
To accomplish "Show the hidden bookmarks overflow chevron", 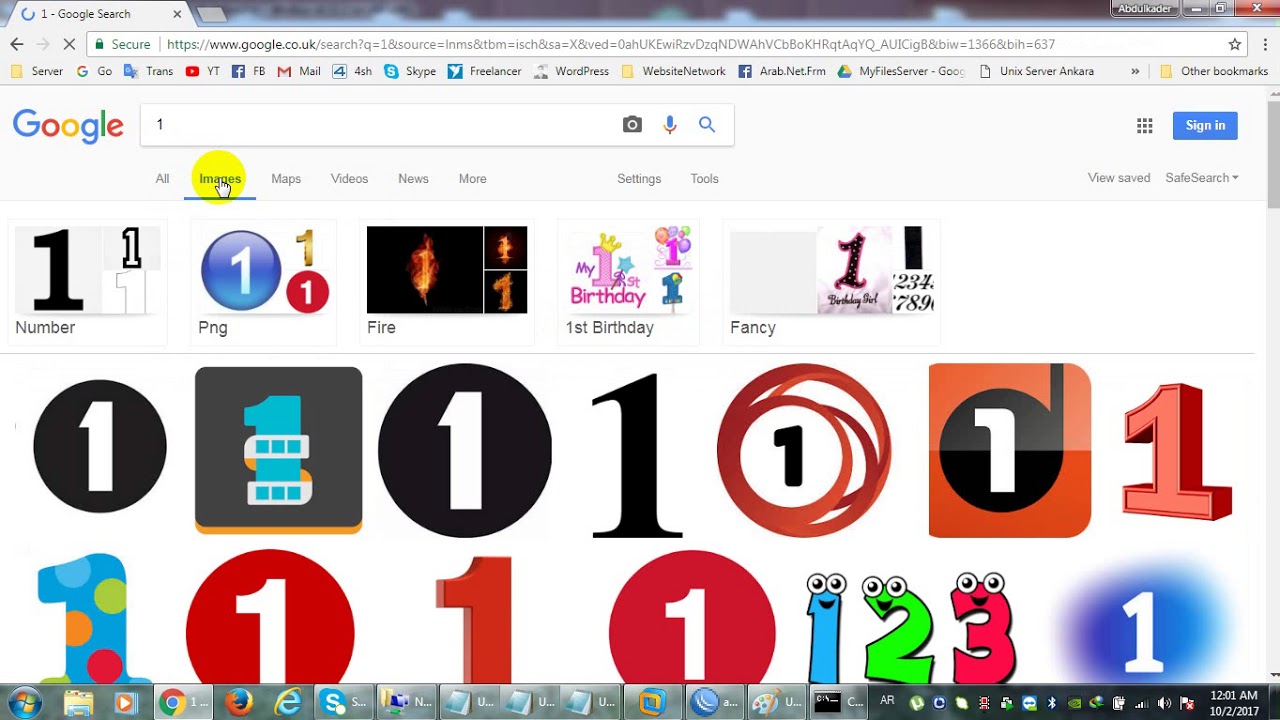I will pyautogui.click(x=1135, y=72).
